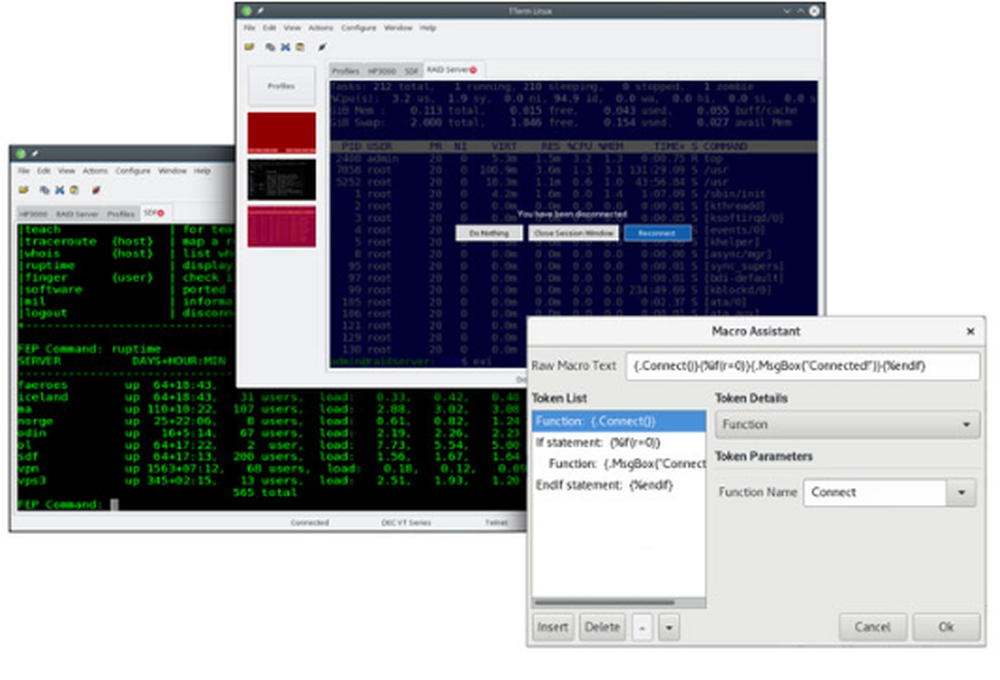Close the SDF tab with red icon
The width and height of the screenshot is (1000, 680).
point(161,213)
